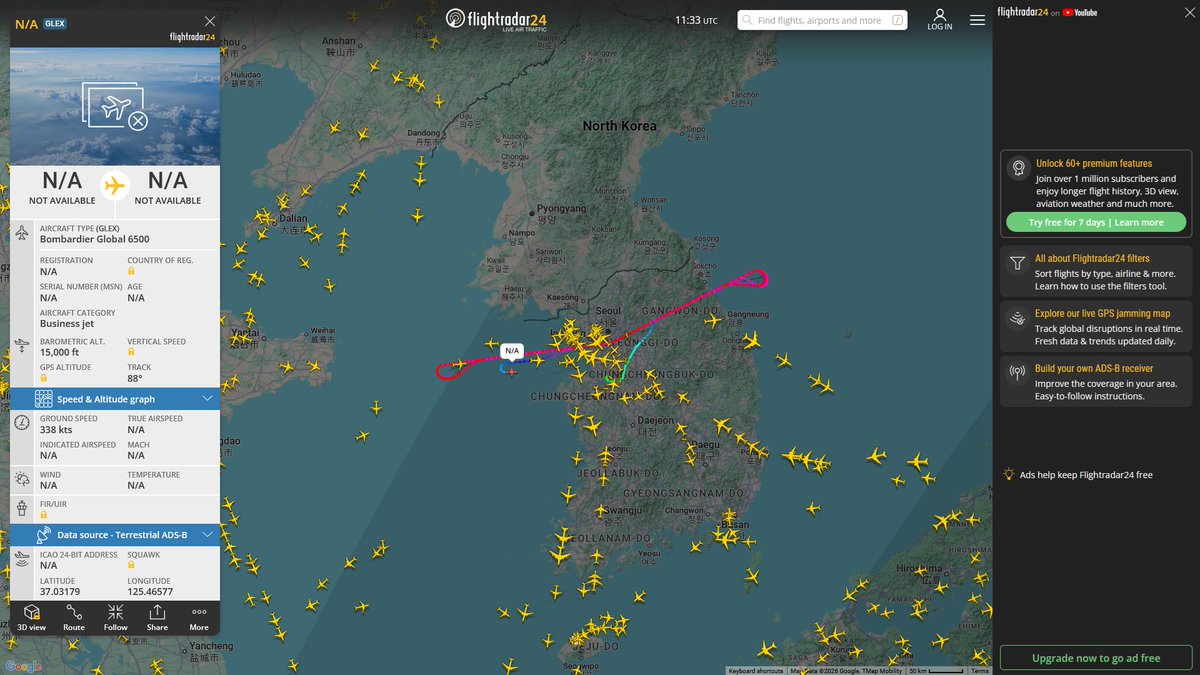
Task: Click the locked Squawk padlock
Action: point(131,565)
